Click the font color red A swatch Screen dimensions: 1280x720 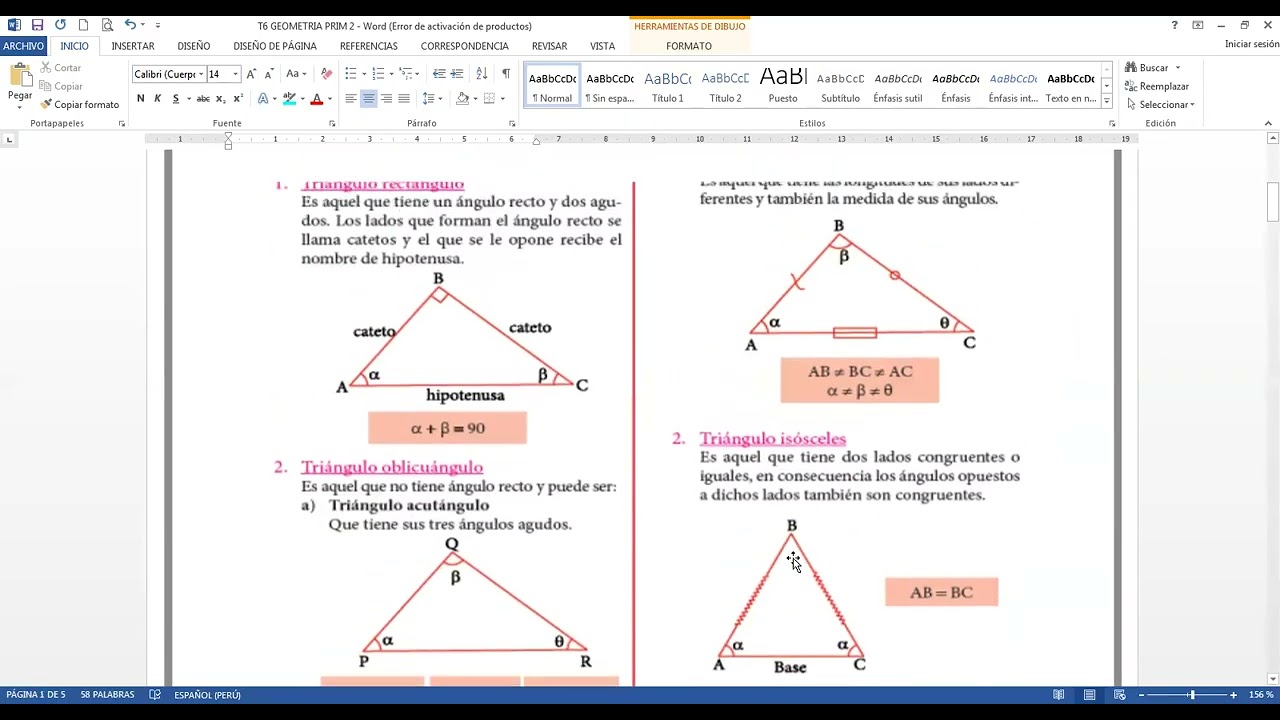(317, 98)
